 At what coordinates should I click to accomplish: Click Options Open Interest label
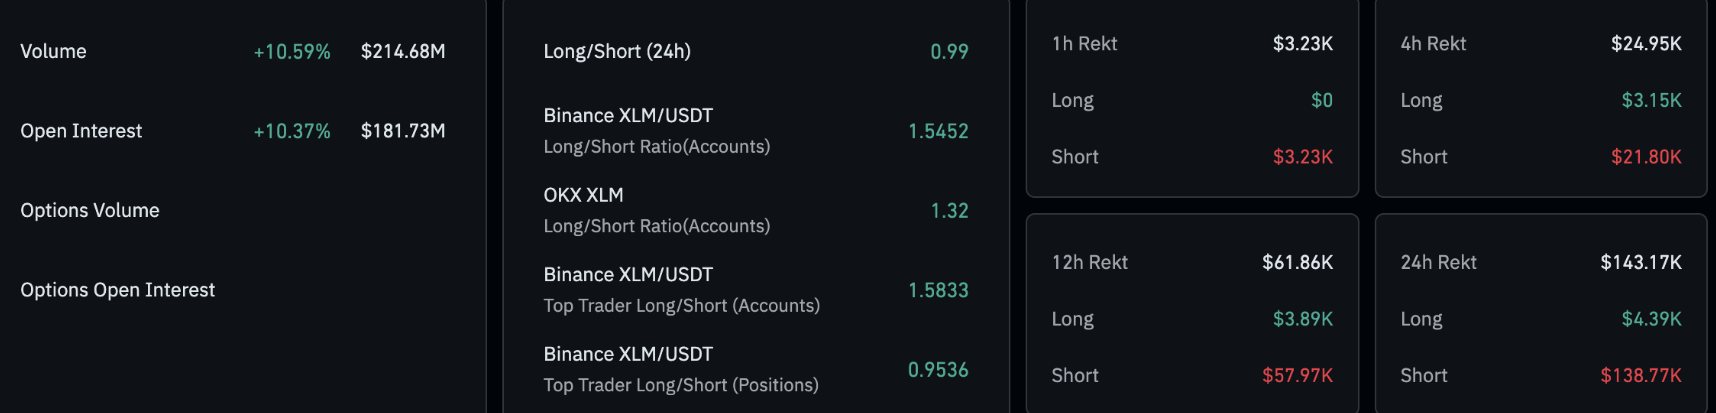coord(118,290)
